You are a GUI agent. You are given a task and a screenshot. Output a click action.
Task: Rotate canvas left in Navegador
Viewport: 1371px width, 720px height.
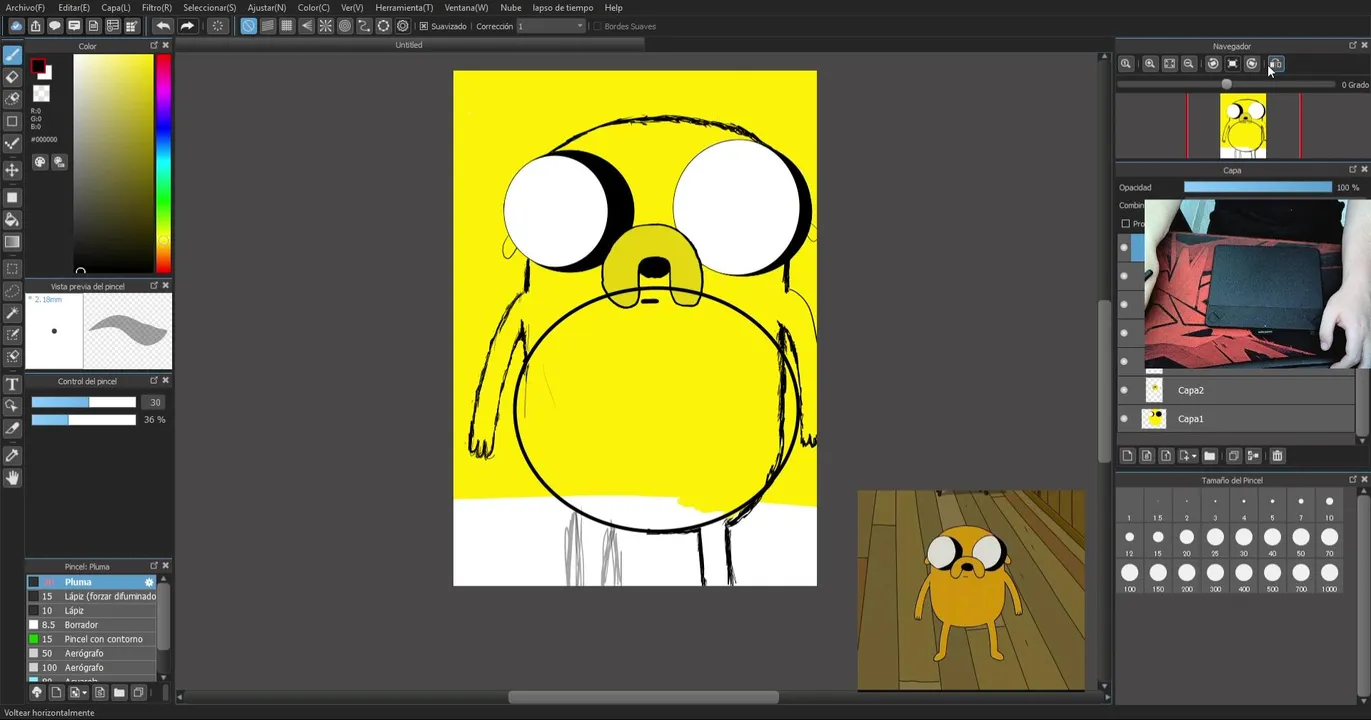point(1213,64)
